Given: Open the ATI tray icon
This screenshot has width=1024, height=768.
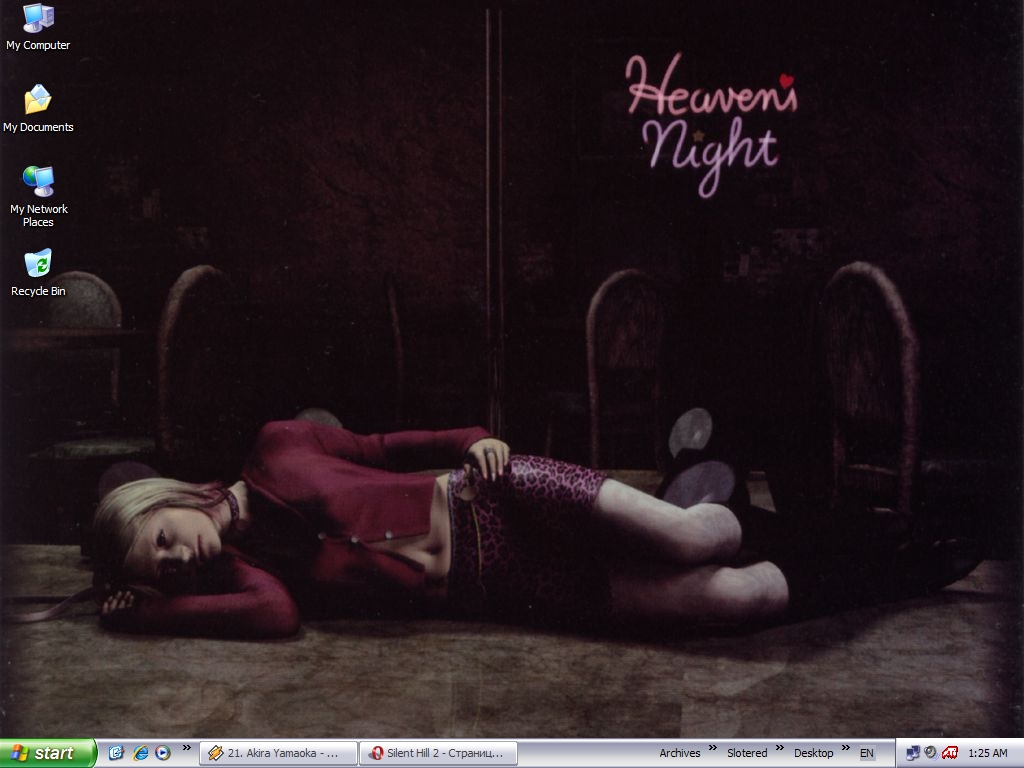Looking at the screenshot, I should click(x=950, y=753).
